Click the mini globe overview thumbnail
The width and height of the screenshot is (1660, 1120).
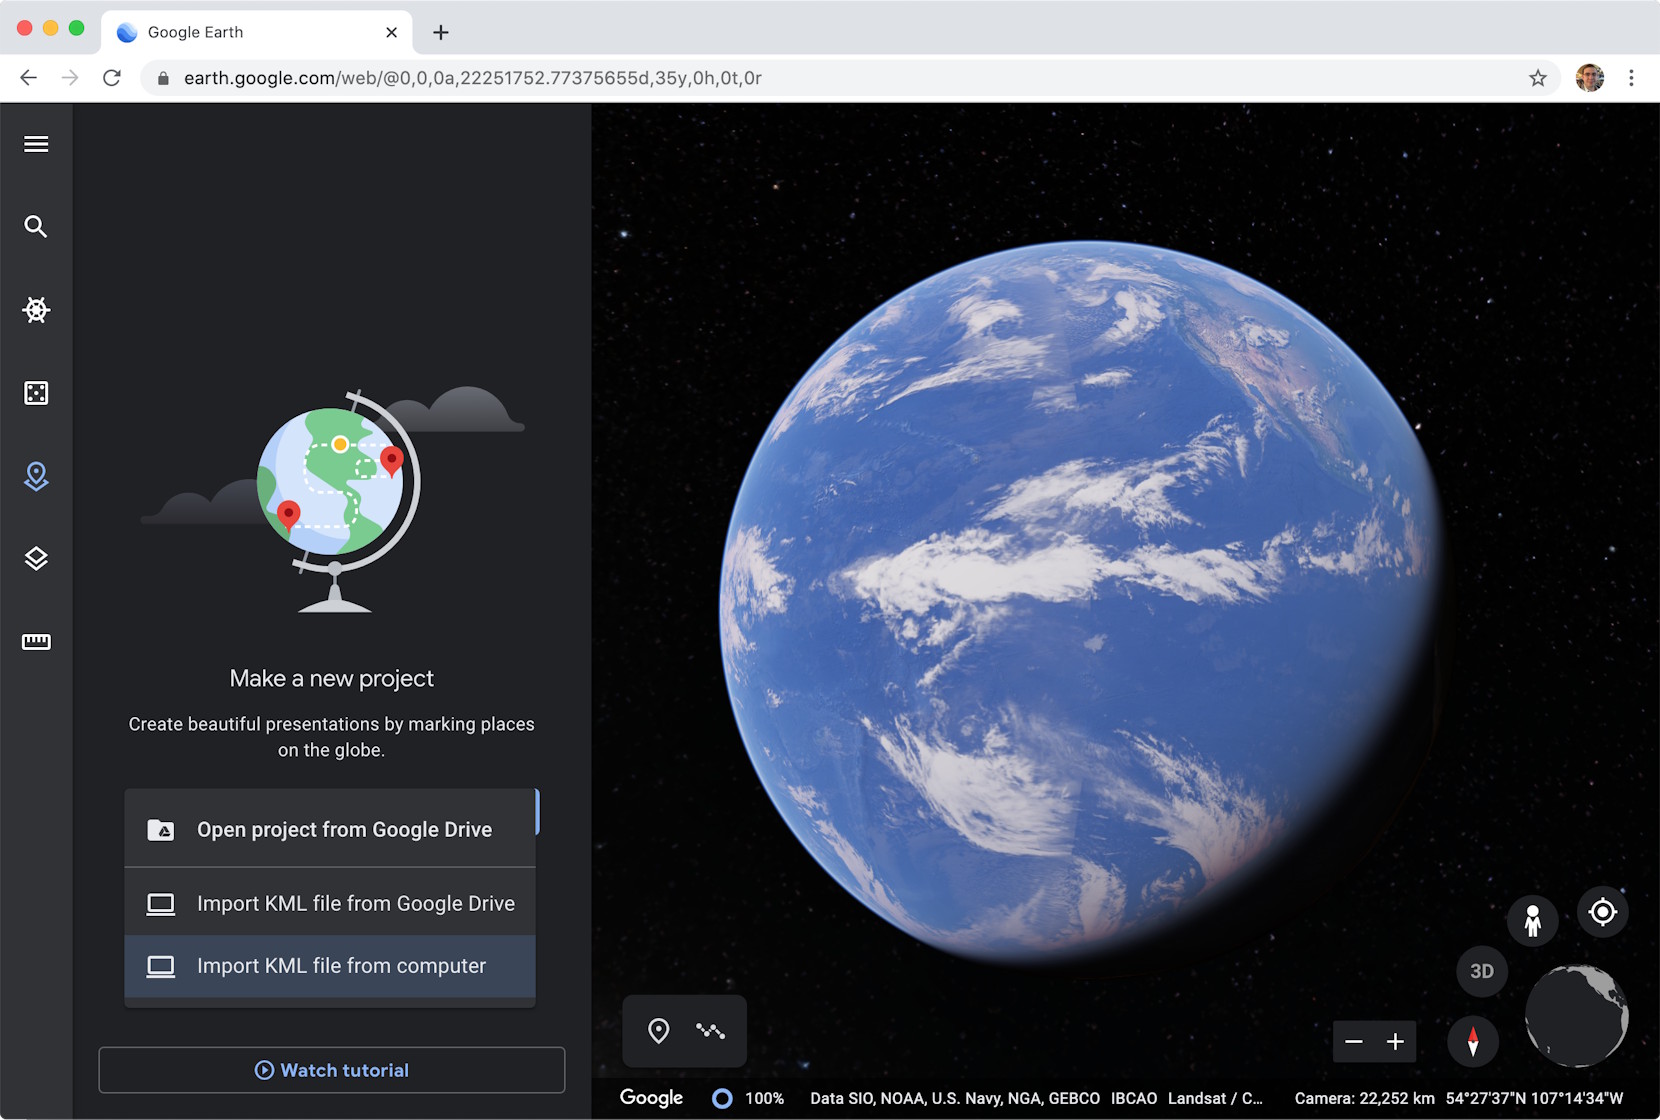(1576, 1015)
